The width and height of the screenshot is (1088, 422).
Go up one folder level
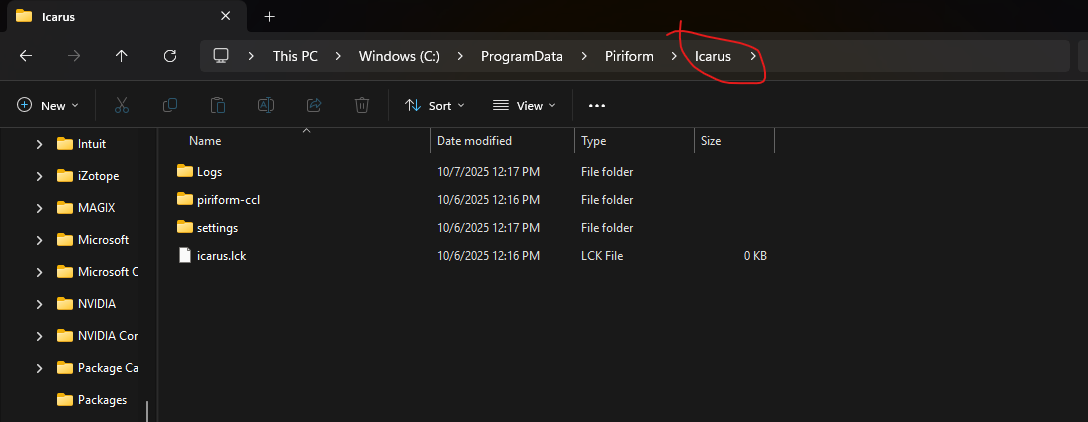tap(122, 56)
